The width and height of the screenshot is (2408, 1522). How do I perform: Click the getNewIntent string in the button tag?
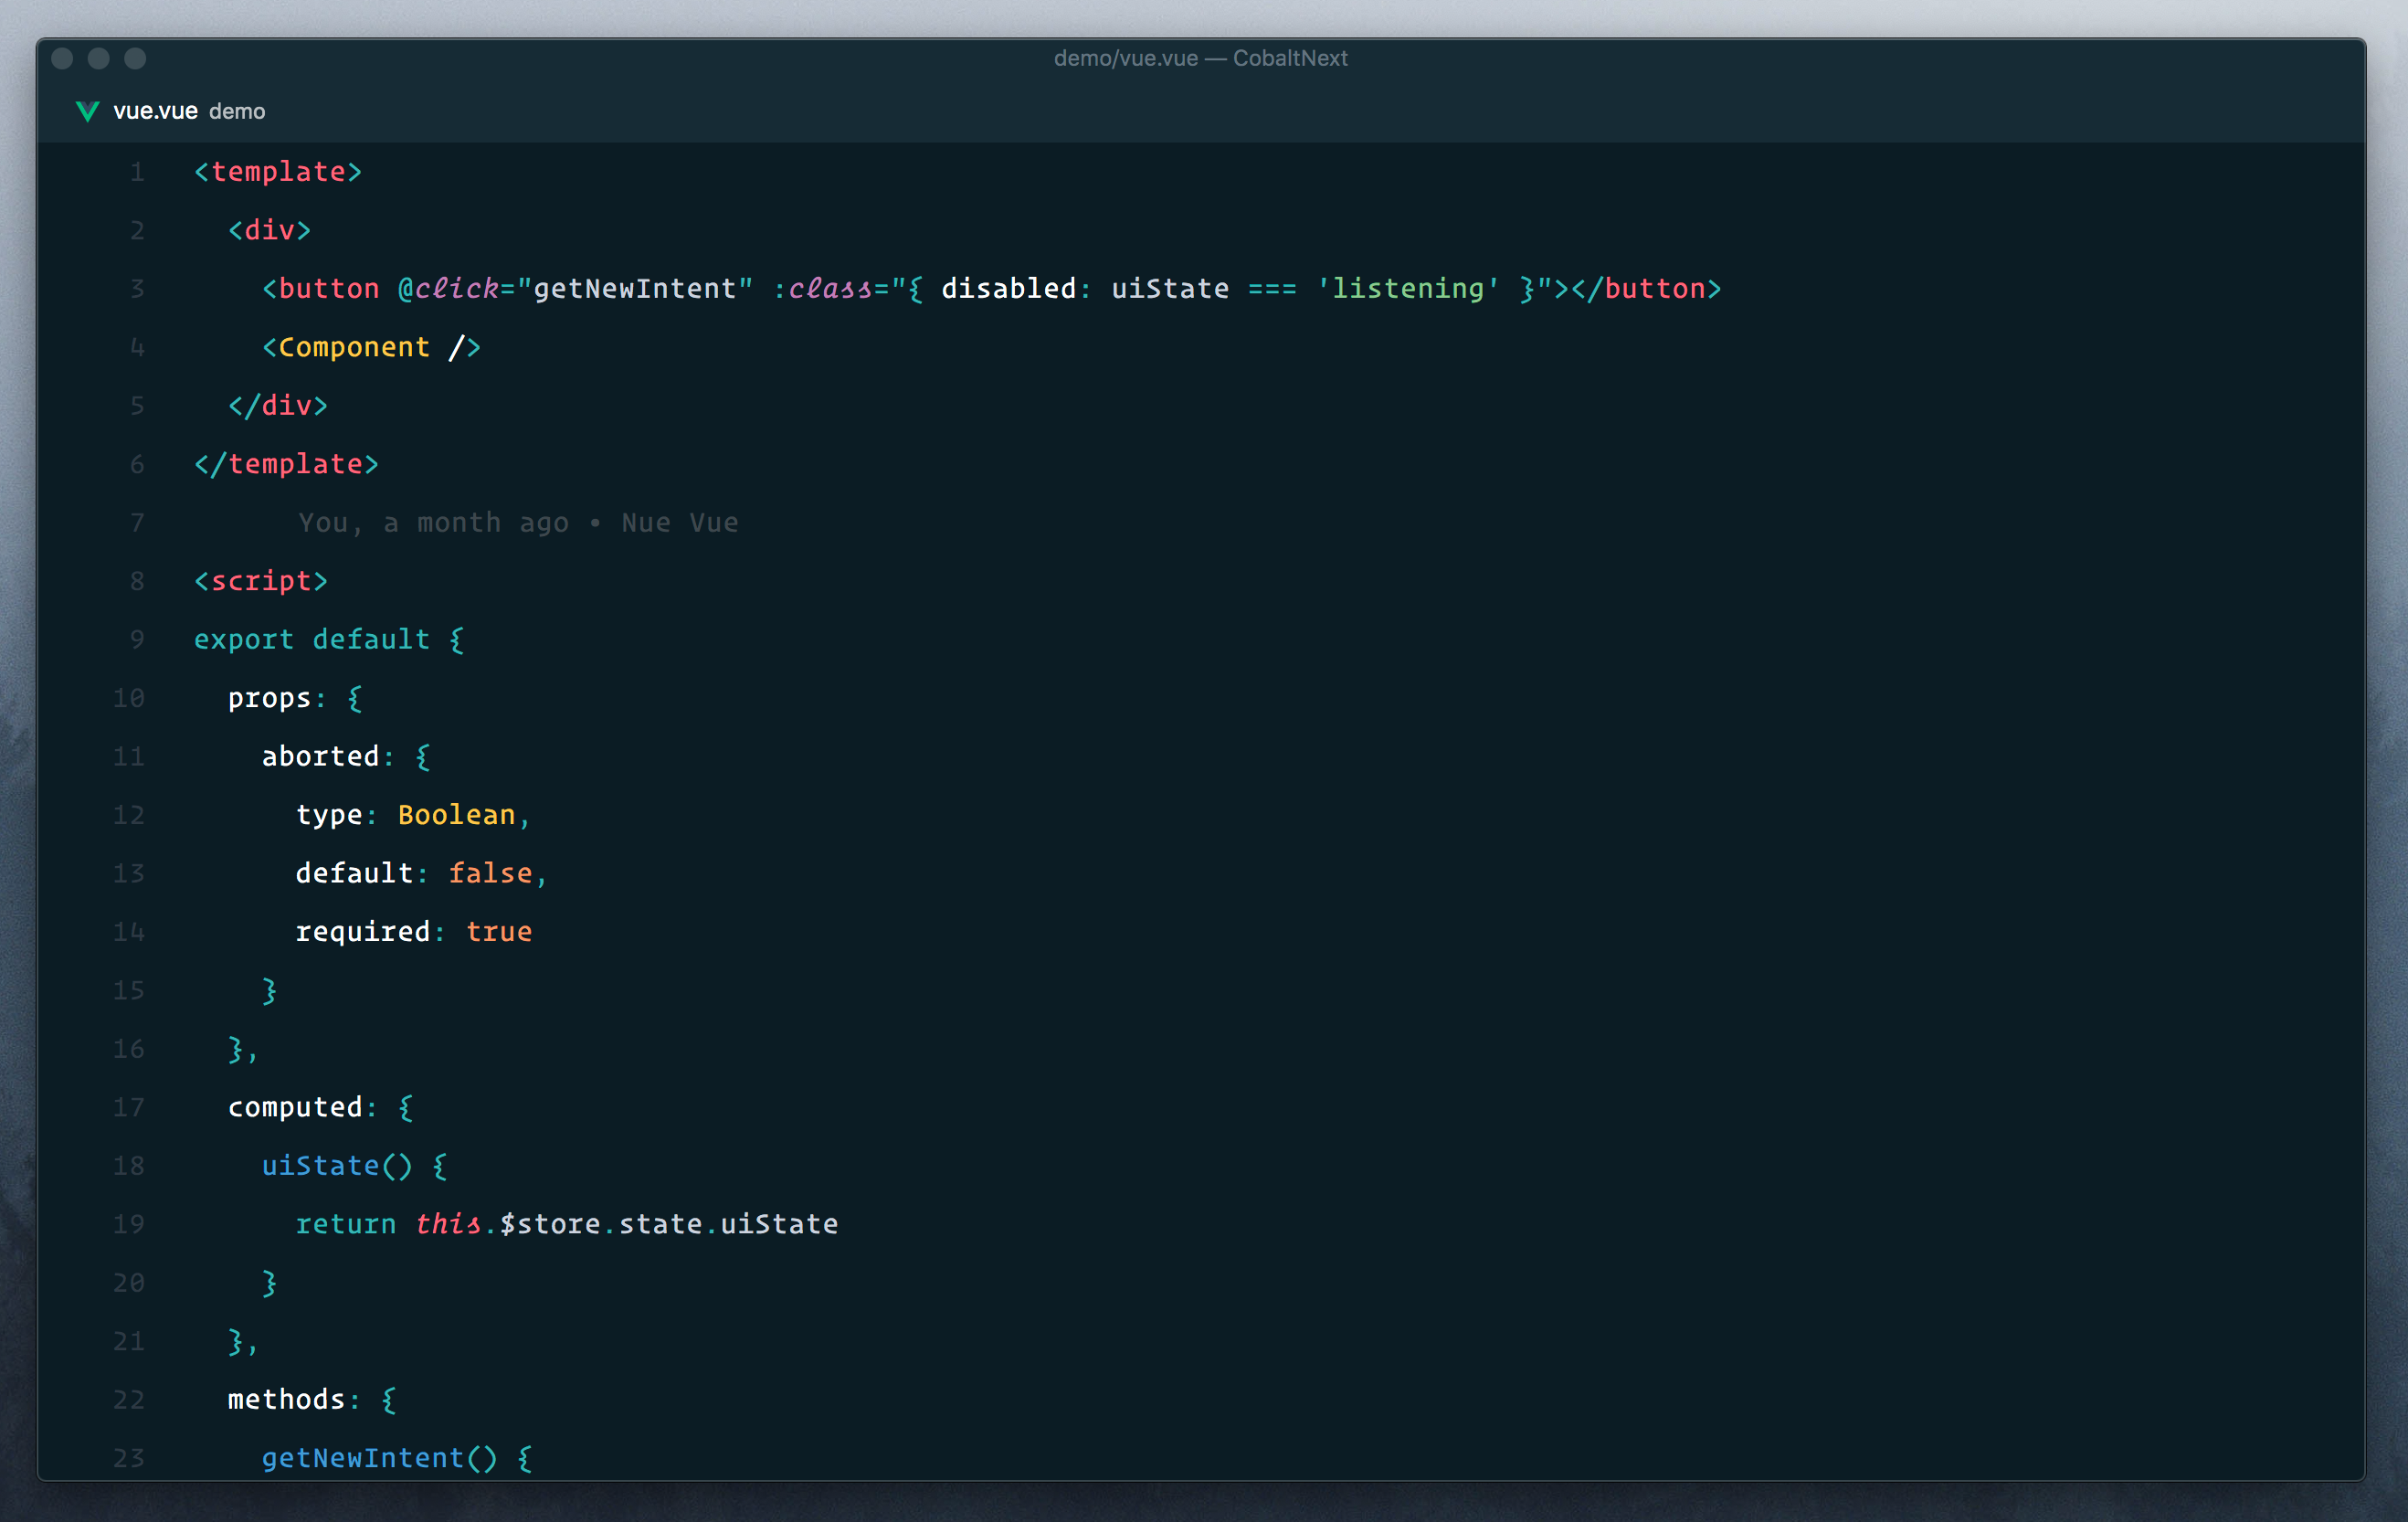point(634,289)
